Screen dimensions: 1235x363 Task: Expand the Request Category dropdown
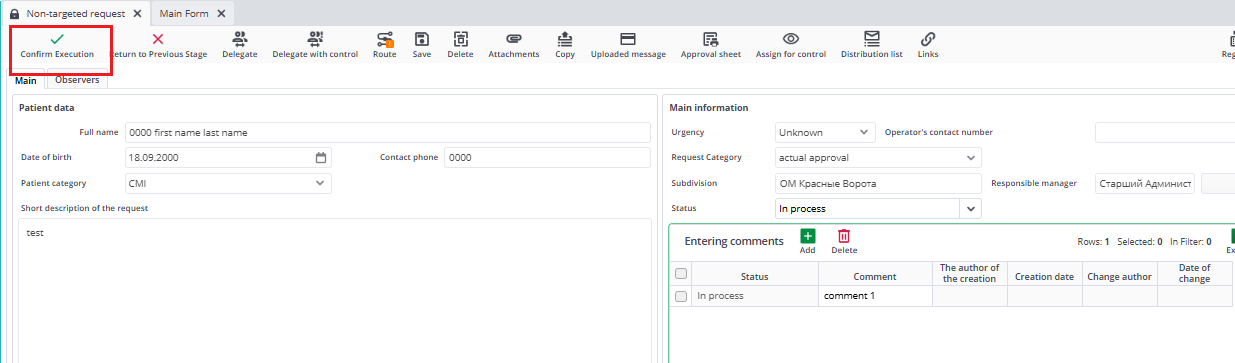(970, 158)
